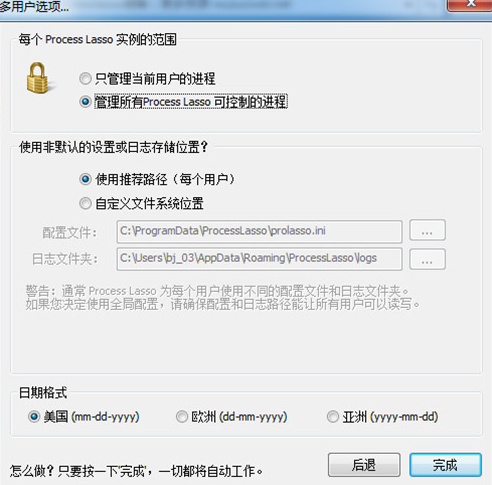Viewport: 492px width, 485px height.
Task: Click the logs folder path field
Action: coord(259,259)
